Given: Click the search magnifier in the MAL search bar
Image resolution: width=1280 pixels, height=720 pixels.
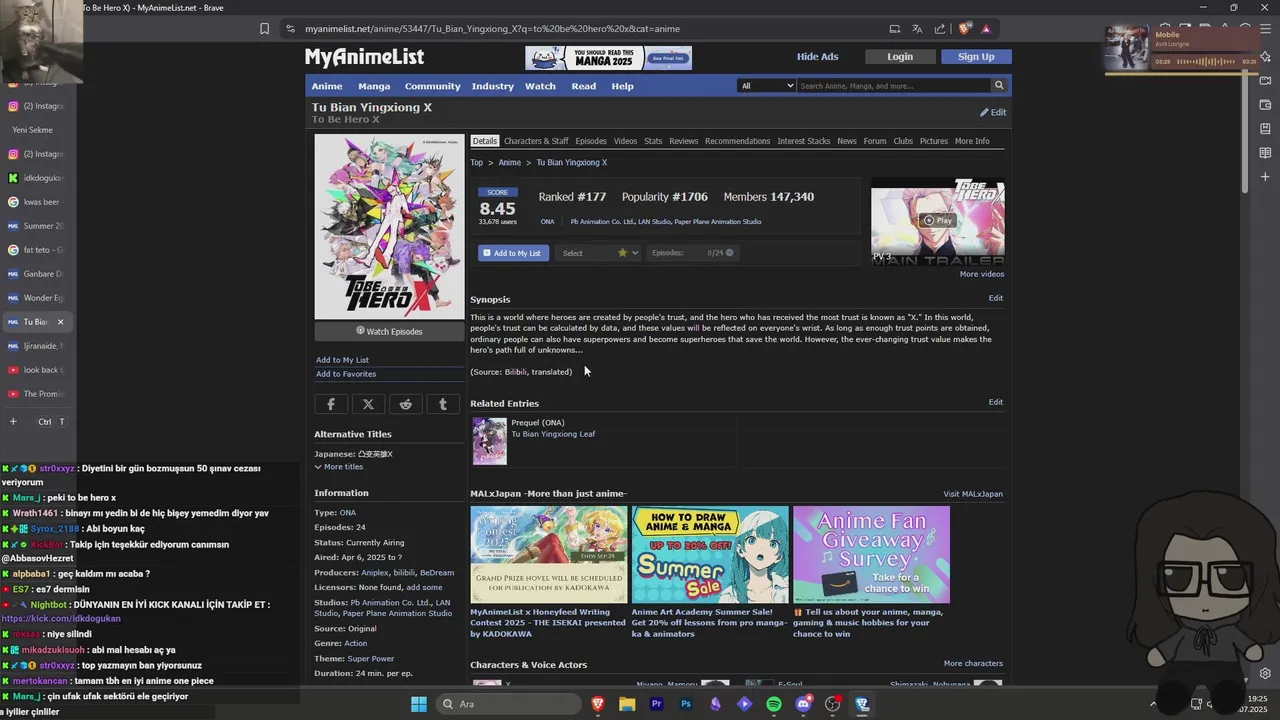Looking at the screenshot, I should tap(998, 86).
